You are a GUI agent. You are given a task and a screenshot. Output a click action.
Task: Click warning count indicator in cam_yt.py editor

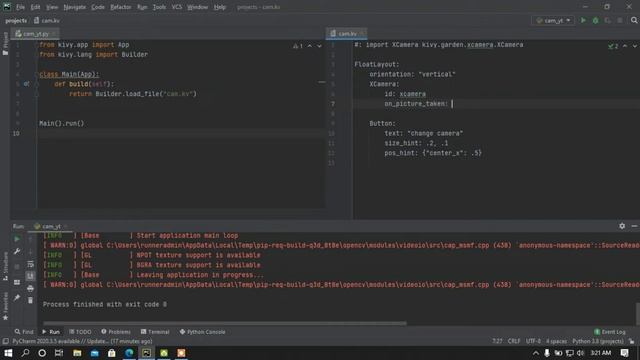tap(298, 46)
